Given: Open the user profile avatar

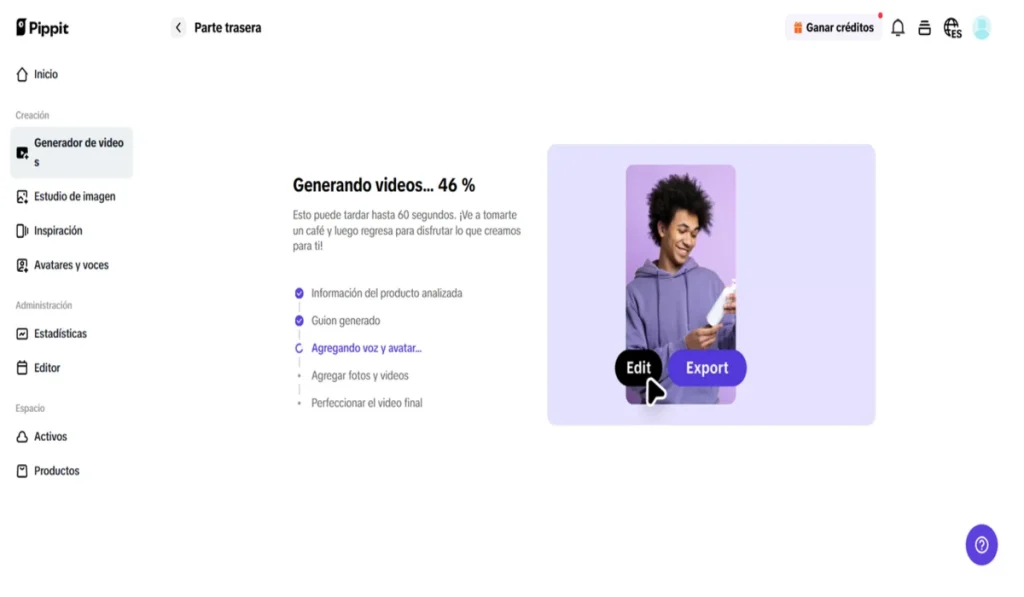Looking at the screenshot, I should pos(982,27).
